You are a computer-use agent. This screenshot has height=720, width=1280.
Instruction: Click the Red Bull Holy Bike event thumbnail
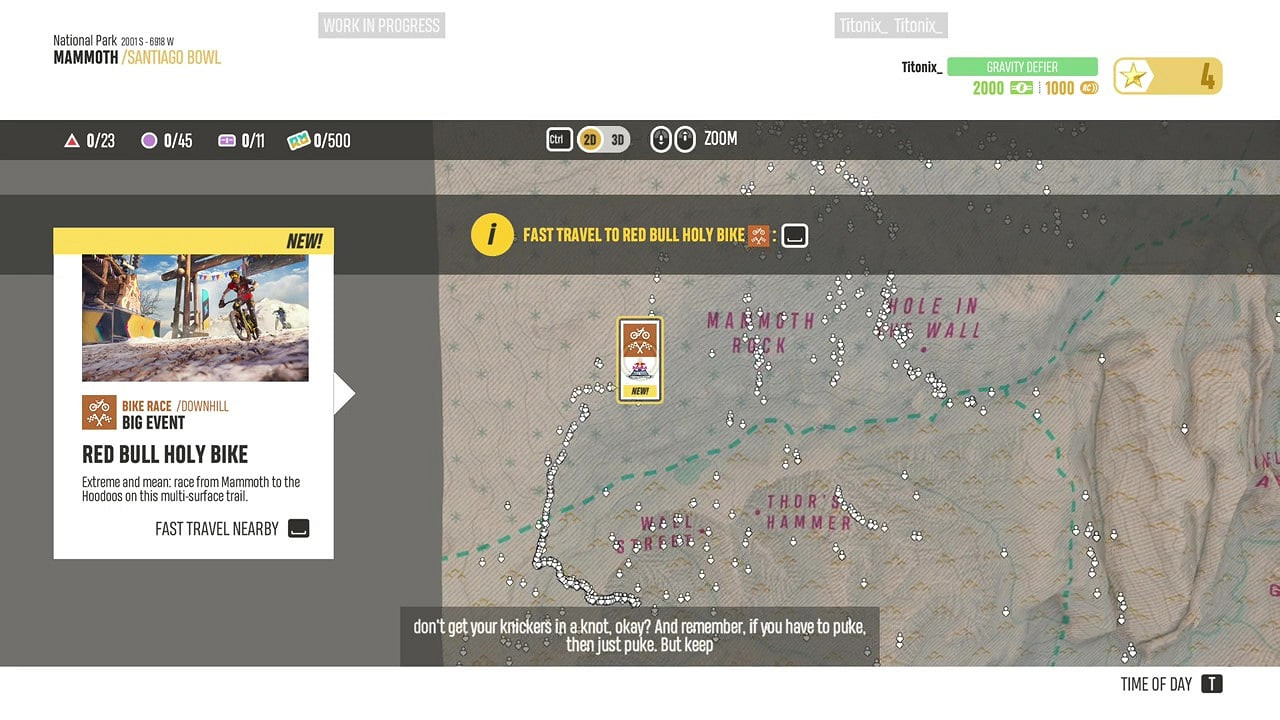(x=195, y=317)
